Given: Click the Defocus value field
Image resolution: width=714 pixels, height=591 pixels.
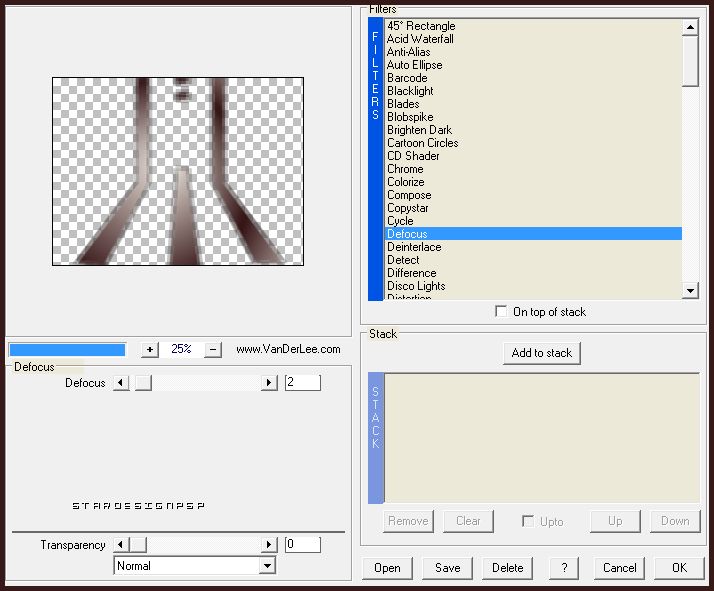Looking at the screenshot, I should pyautogui.click(x=303, y=382).
